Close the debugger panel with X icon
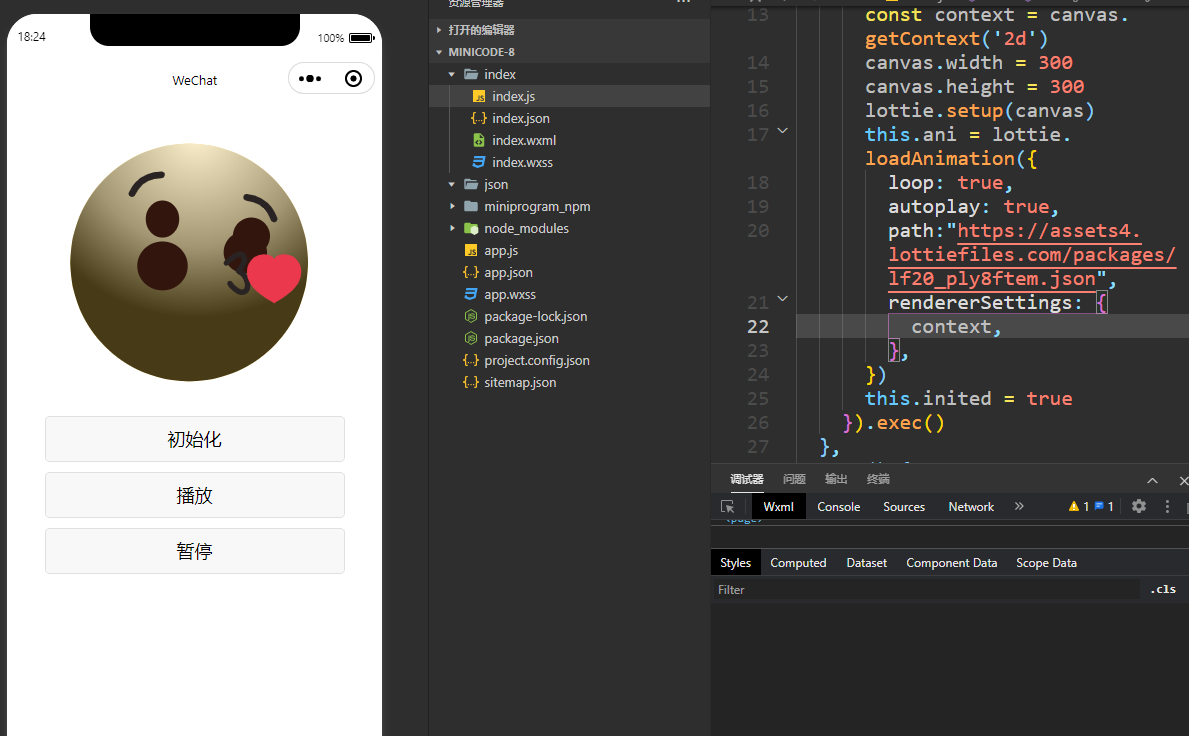The height and width of the screenshot is (736, 1189). (x=1184, y=481)
